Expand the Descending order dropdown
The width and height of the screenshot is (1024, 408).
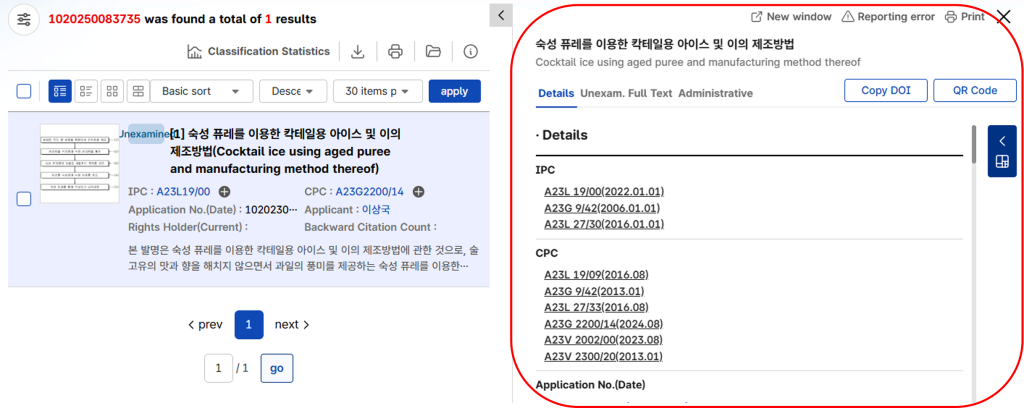tap(293, 91)
